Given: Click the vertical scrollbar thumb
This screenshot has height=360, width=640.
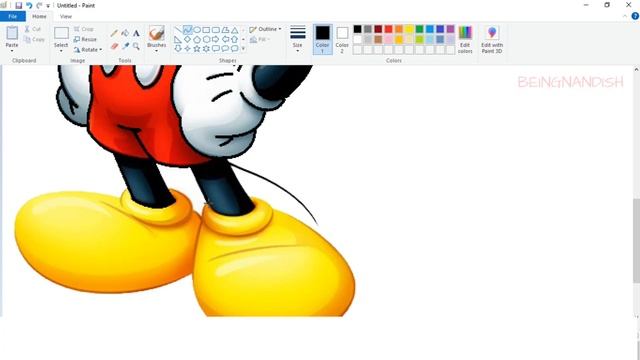Looking at the screenshot, I should pos(636,240).
